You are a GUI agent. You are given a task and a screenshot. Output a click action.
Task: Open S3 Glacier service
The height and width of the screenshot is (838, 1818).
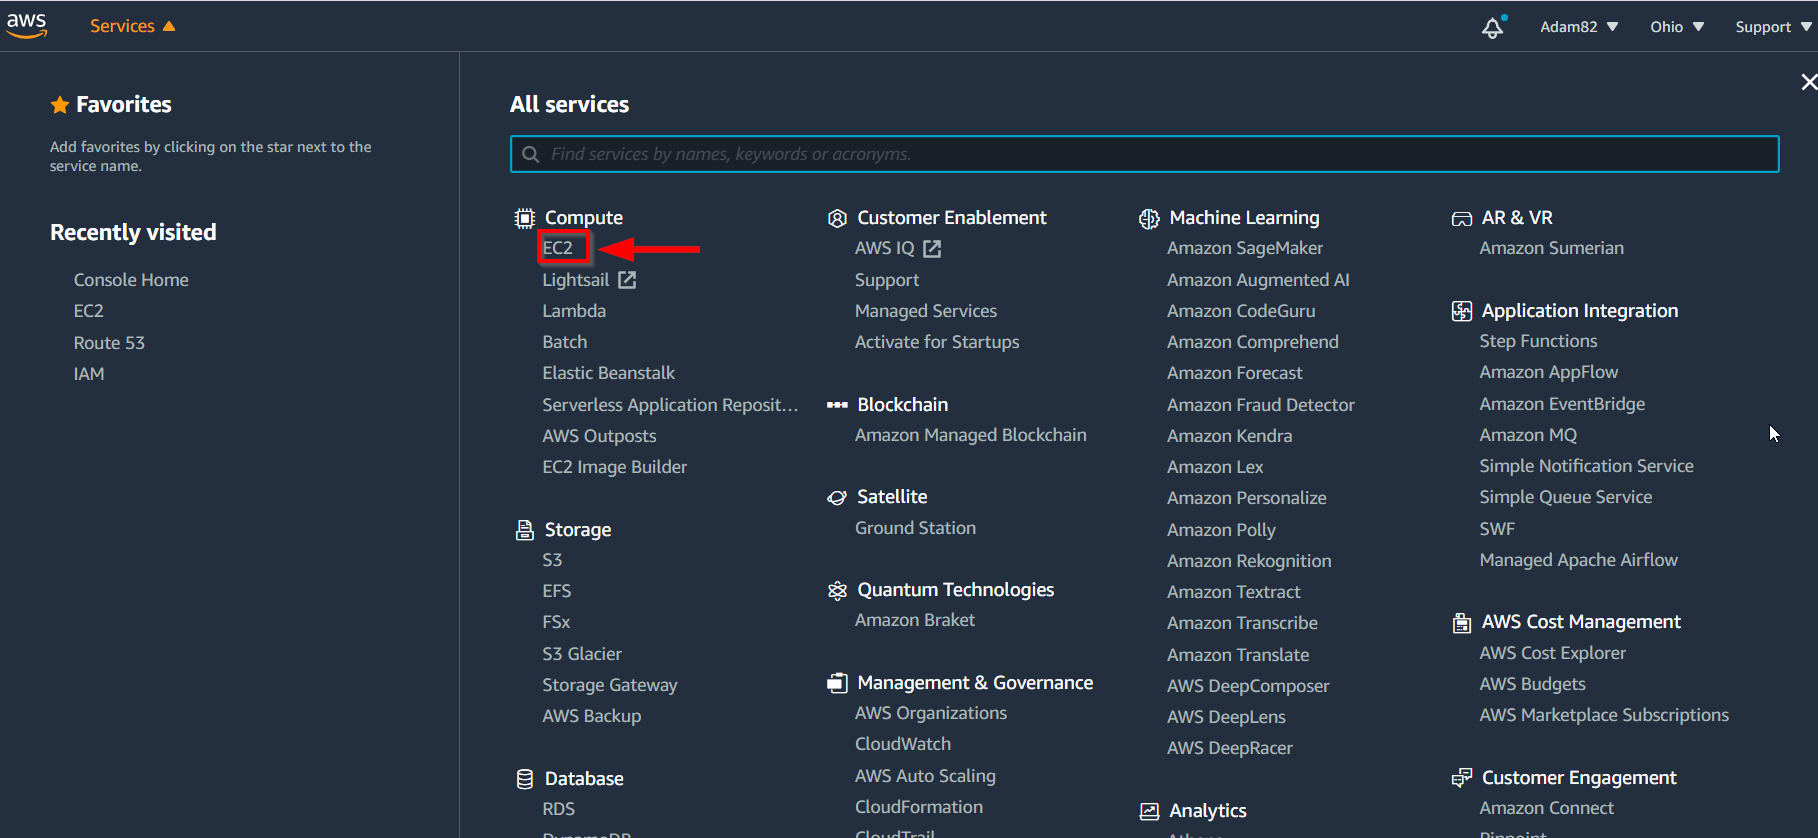(x=582, y=654)
